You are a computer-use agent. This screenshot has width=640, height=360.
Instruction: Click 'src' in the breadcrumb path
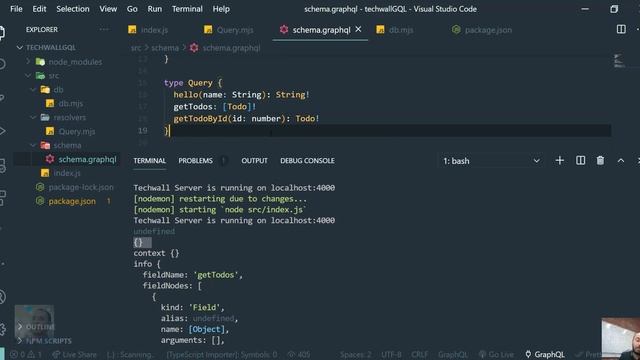pos(136,48)
